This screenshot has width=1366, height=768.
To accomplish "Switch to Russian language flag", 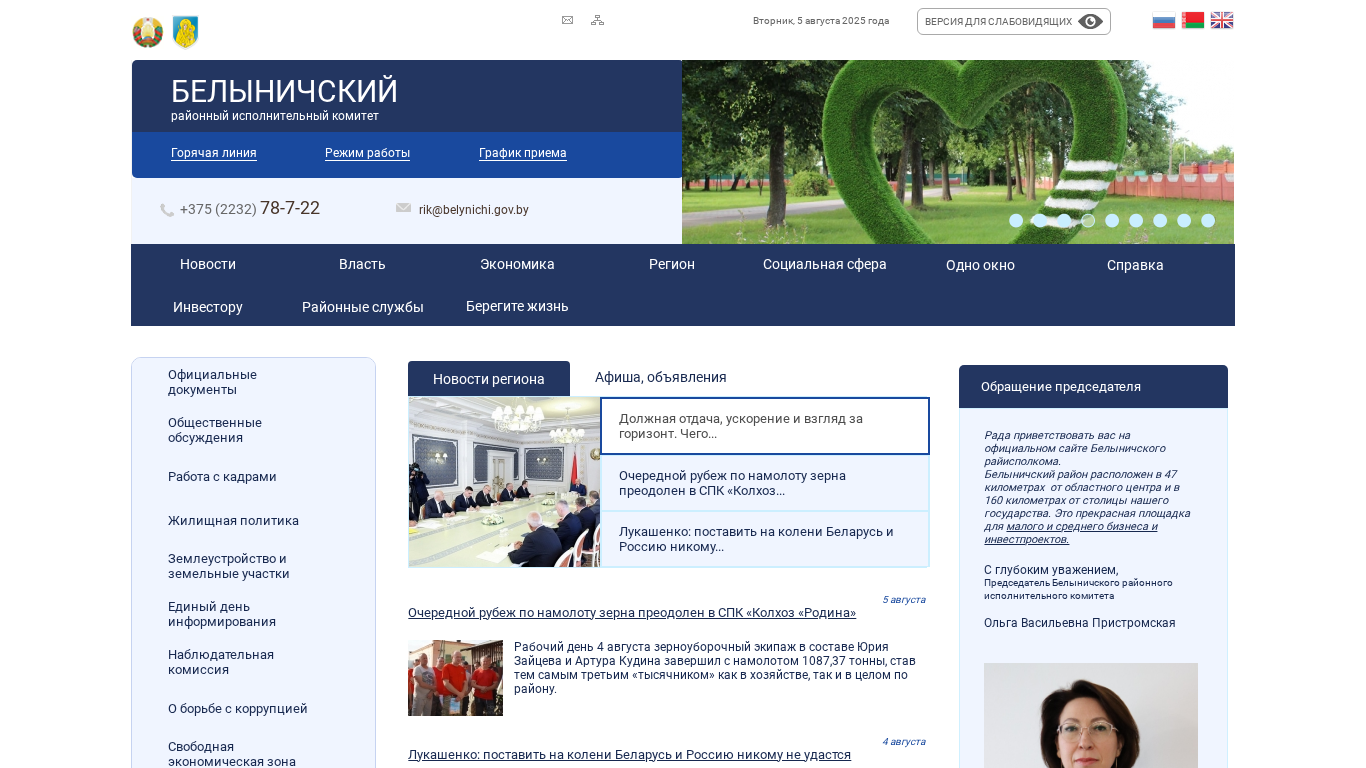I will (1164, 20).
